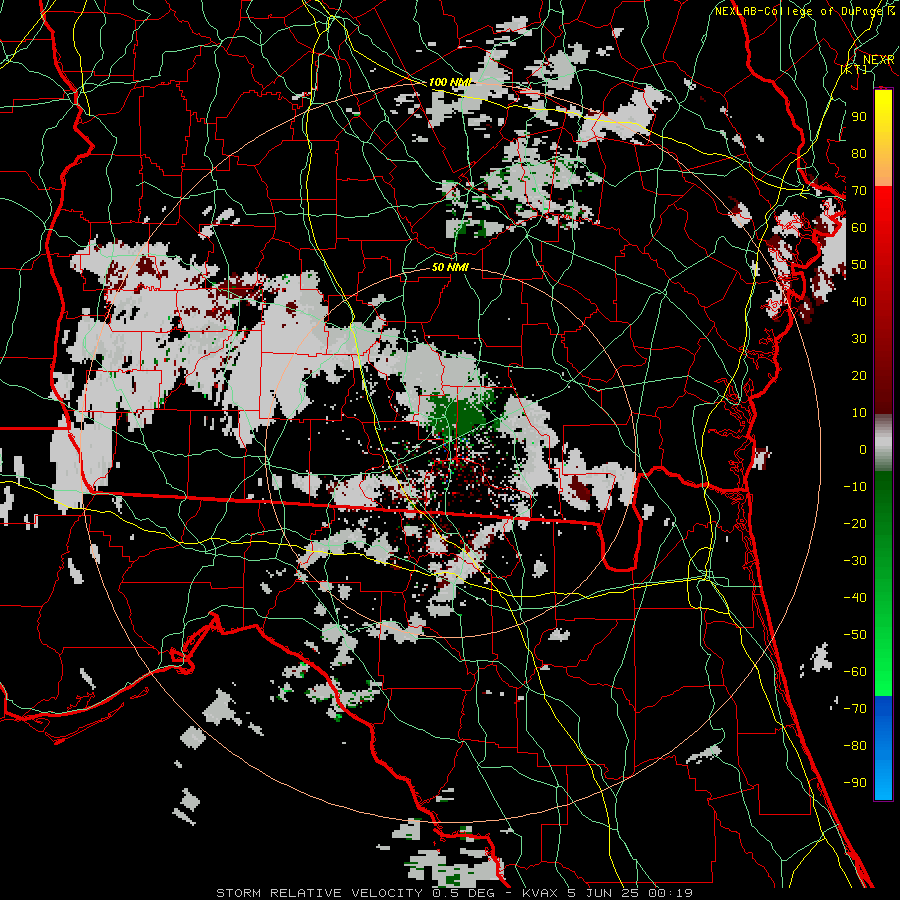Click the 5 JUN 25 date in caption
The image size is (900, 900).
click(603, 893)
